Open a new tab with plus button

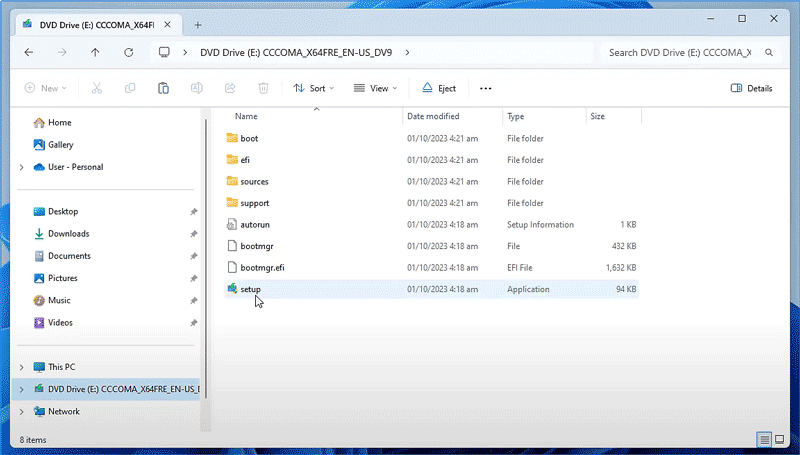198,25
